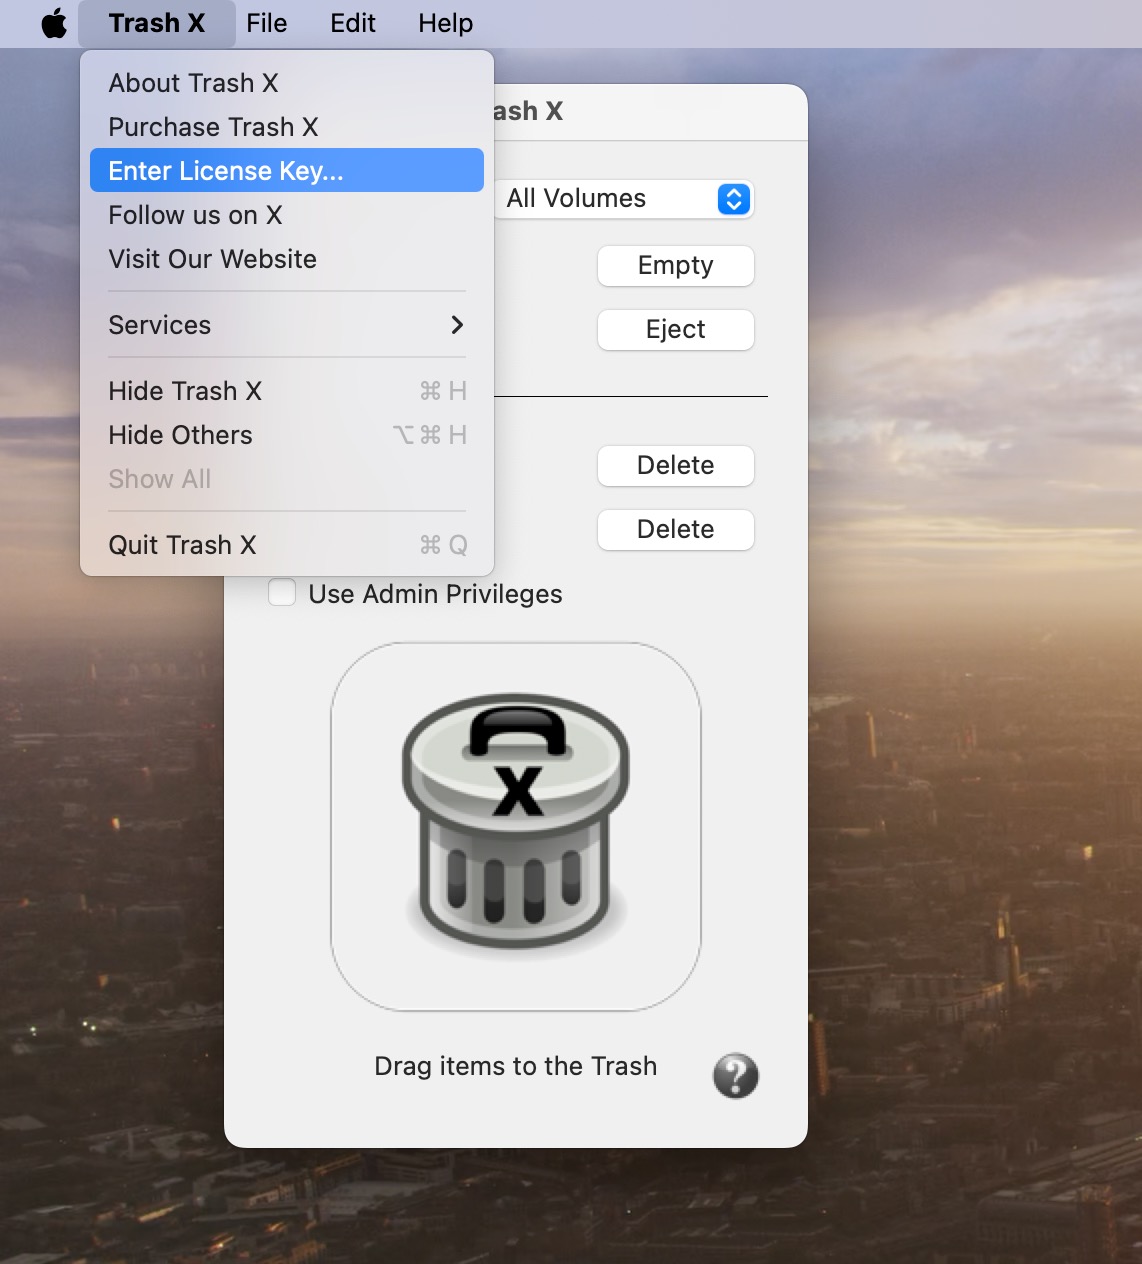Enable Use Admin Privileges checkbox
Screen dimensions: 1142x1264
pos(282,593)
